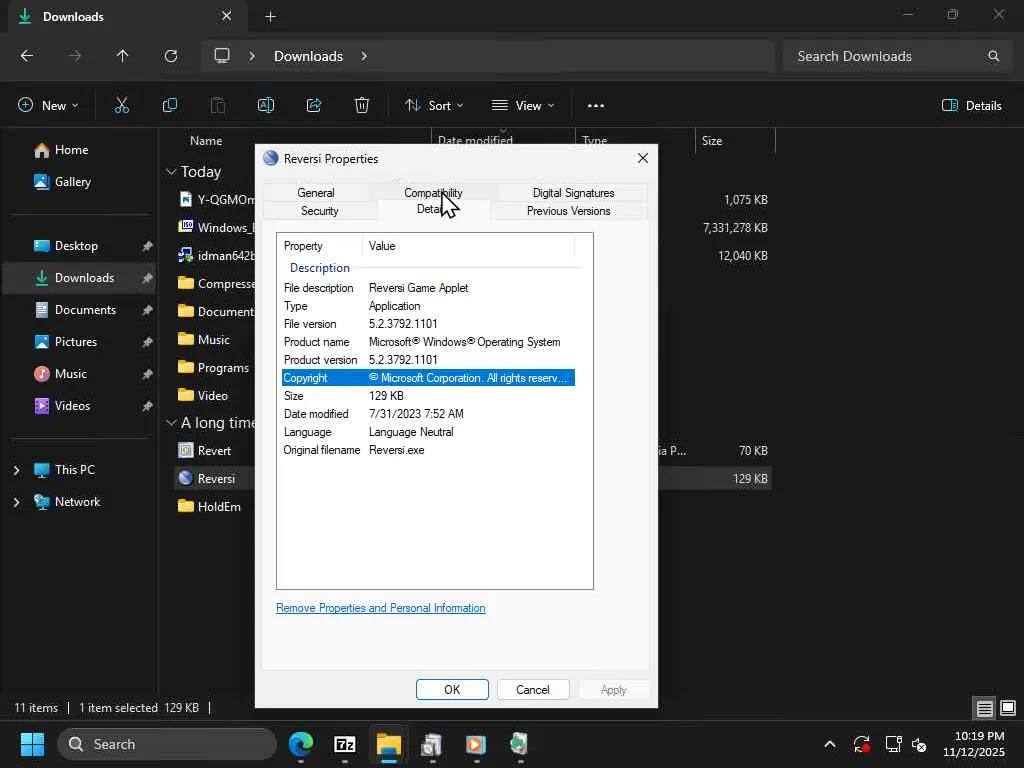1024x768 pixels.
Task: Click the Copy icon in toolbar
Action: point(170,105)
